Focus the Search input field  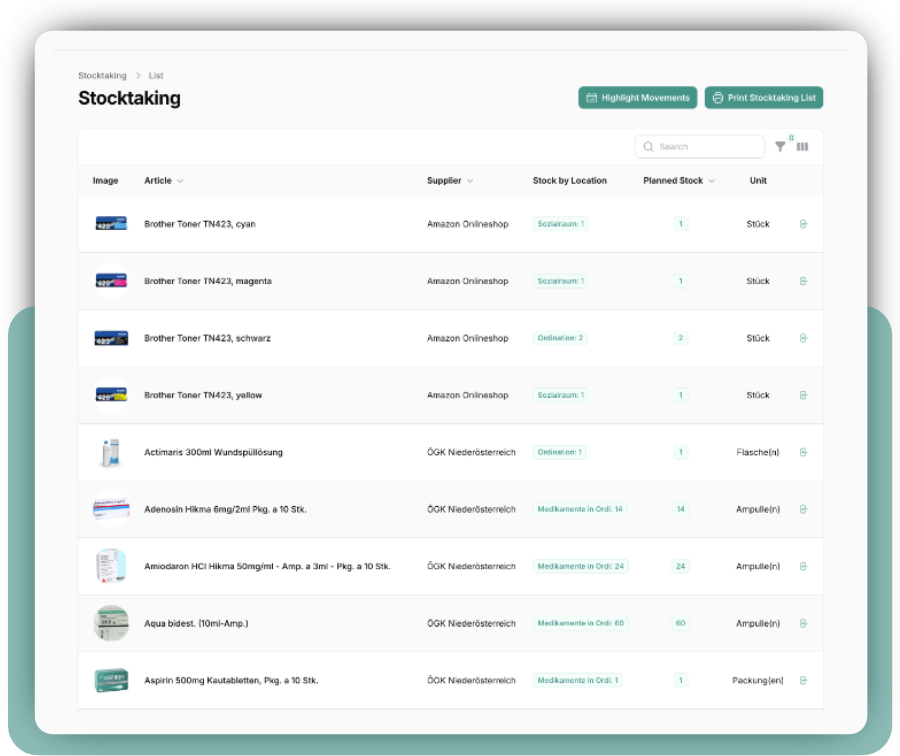tap(707, 147)
